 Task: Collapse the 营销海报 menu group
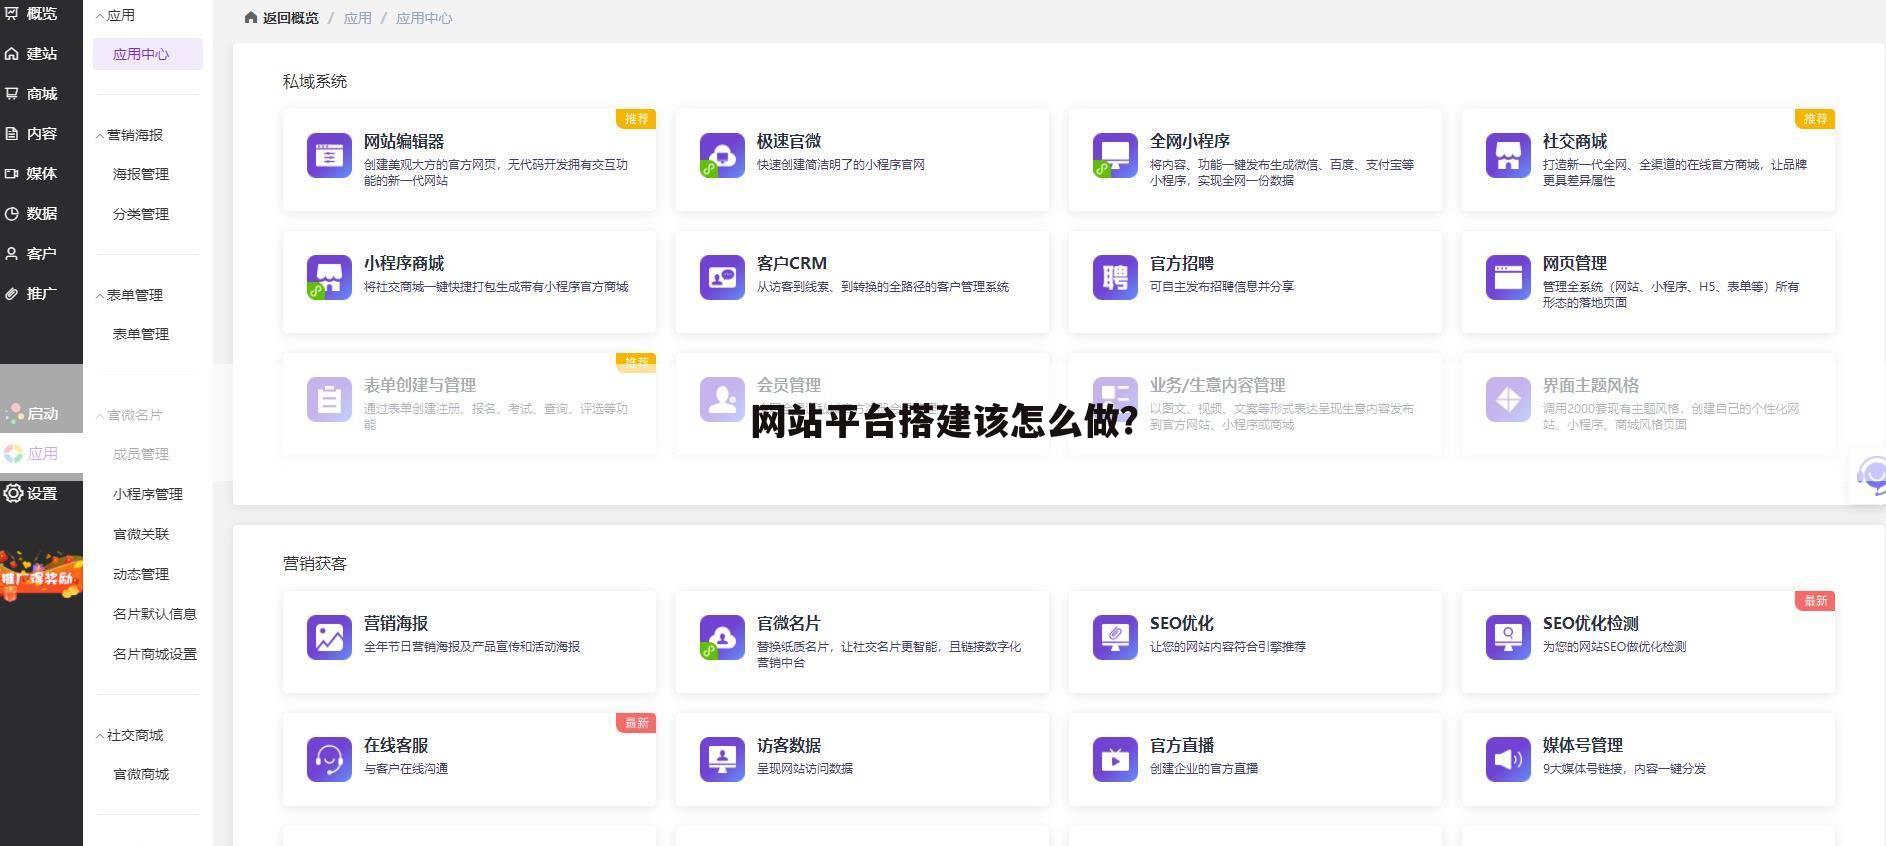coord(100,135)
